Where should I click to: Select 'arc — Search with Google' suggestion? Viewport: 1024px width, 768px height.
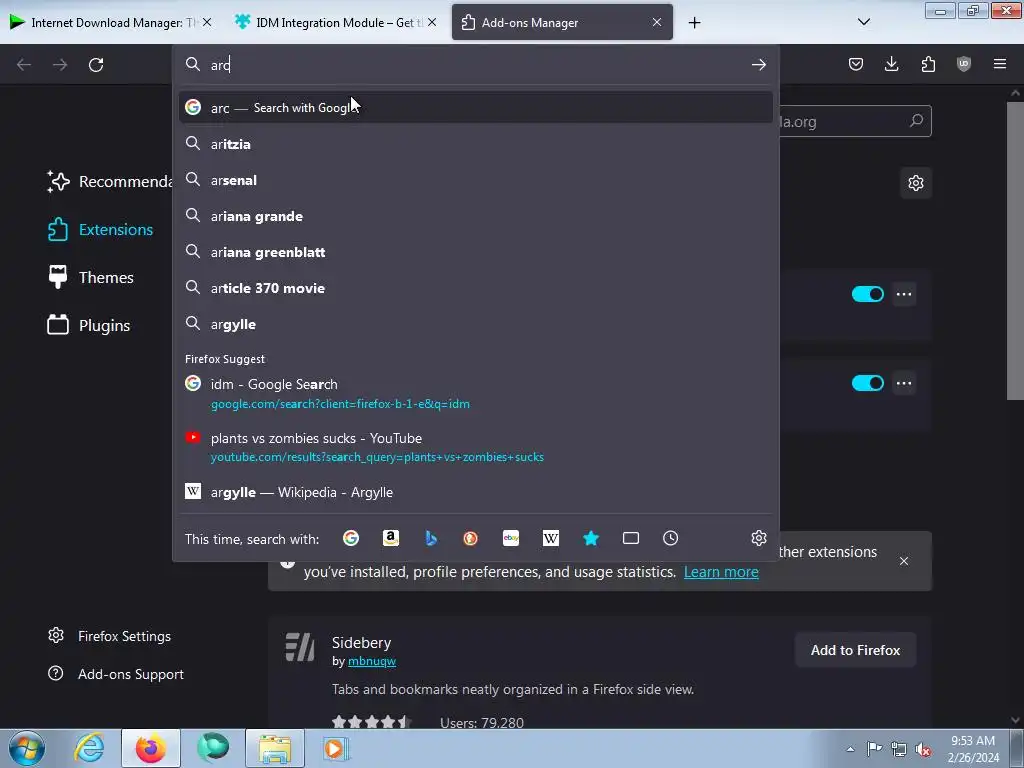(475, 108)
